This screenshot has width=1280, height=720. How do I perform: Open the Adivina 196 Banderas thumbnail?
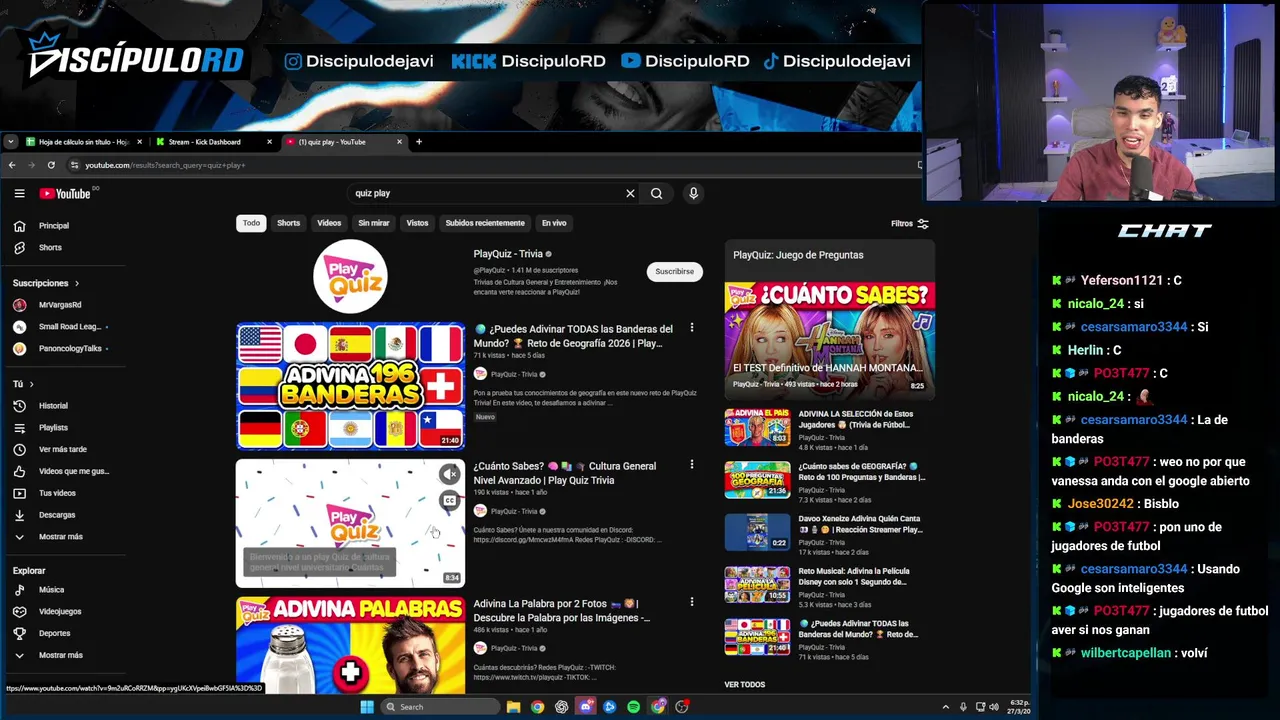[x=350, y=386]
